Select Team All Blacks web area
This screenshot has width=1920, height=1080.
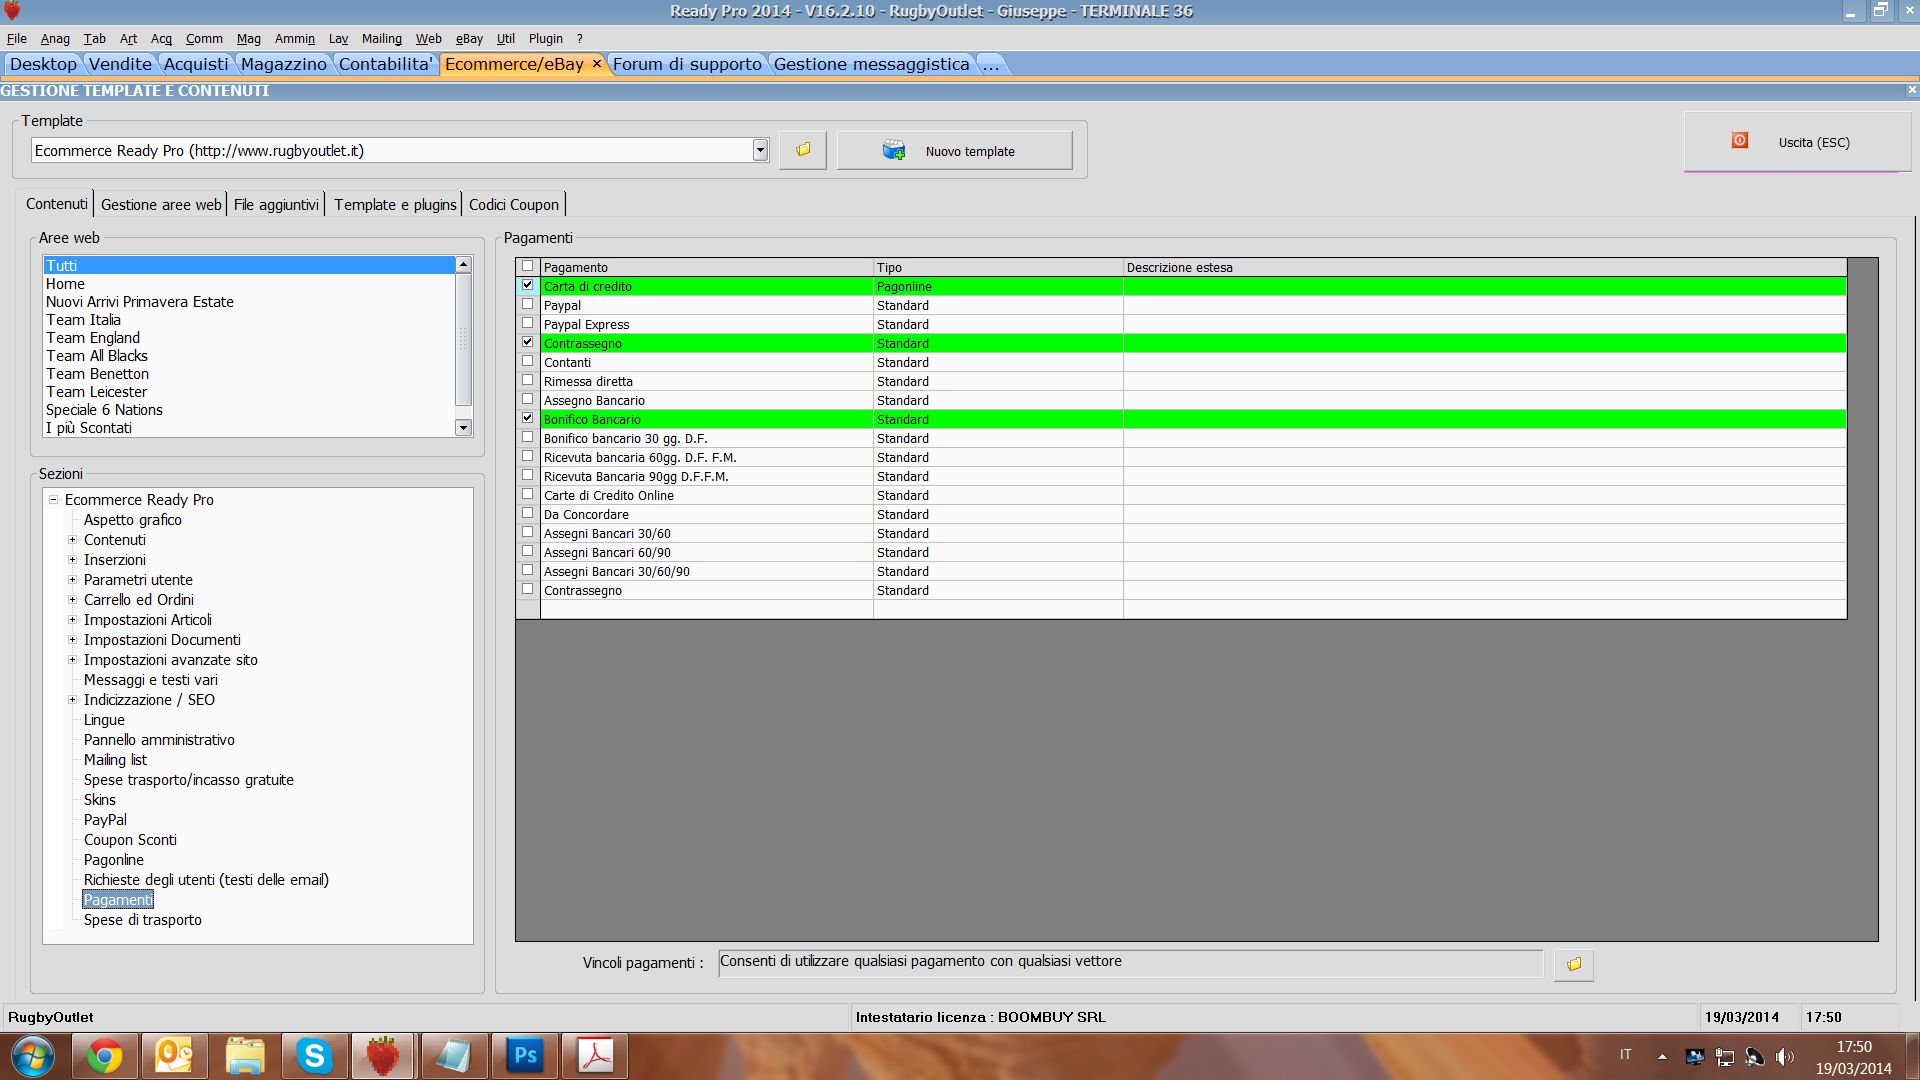pos(97,356)
